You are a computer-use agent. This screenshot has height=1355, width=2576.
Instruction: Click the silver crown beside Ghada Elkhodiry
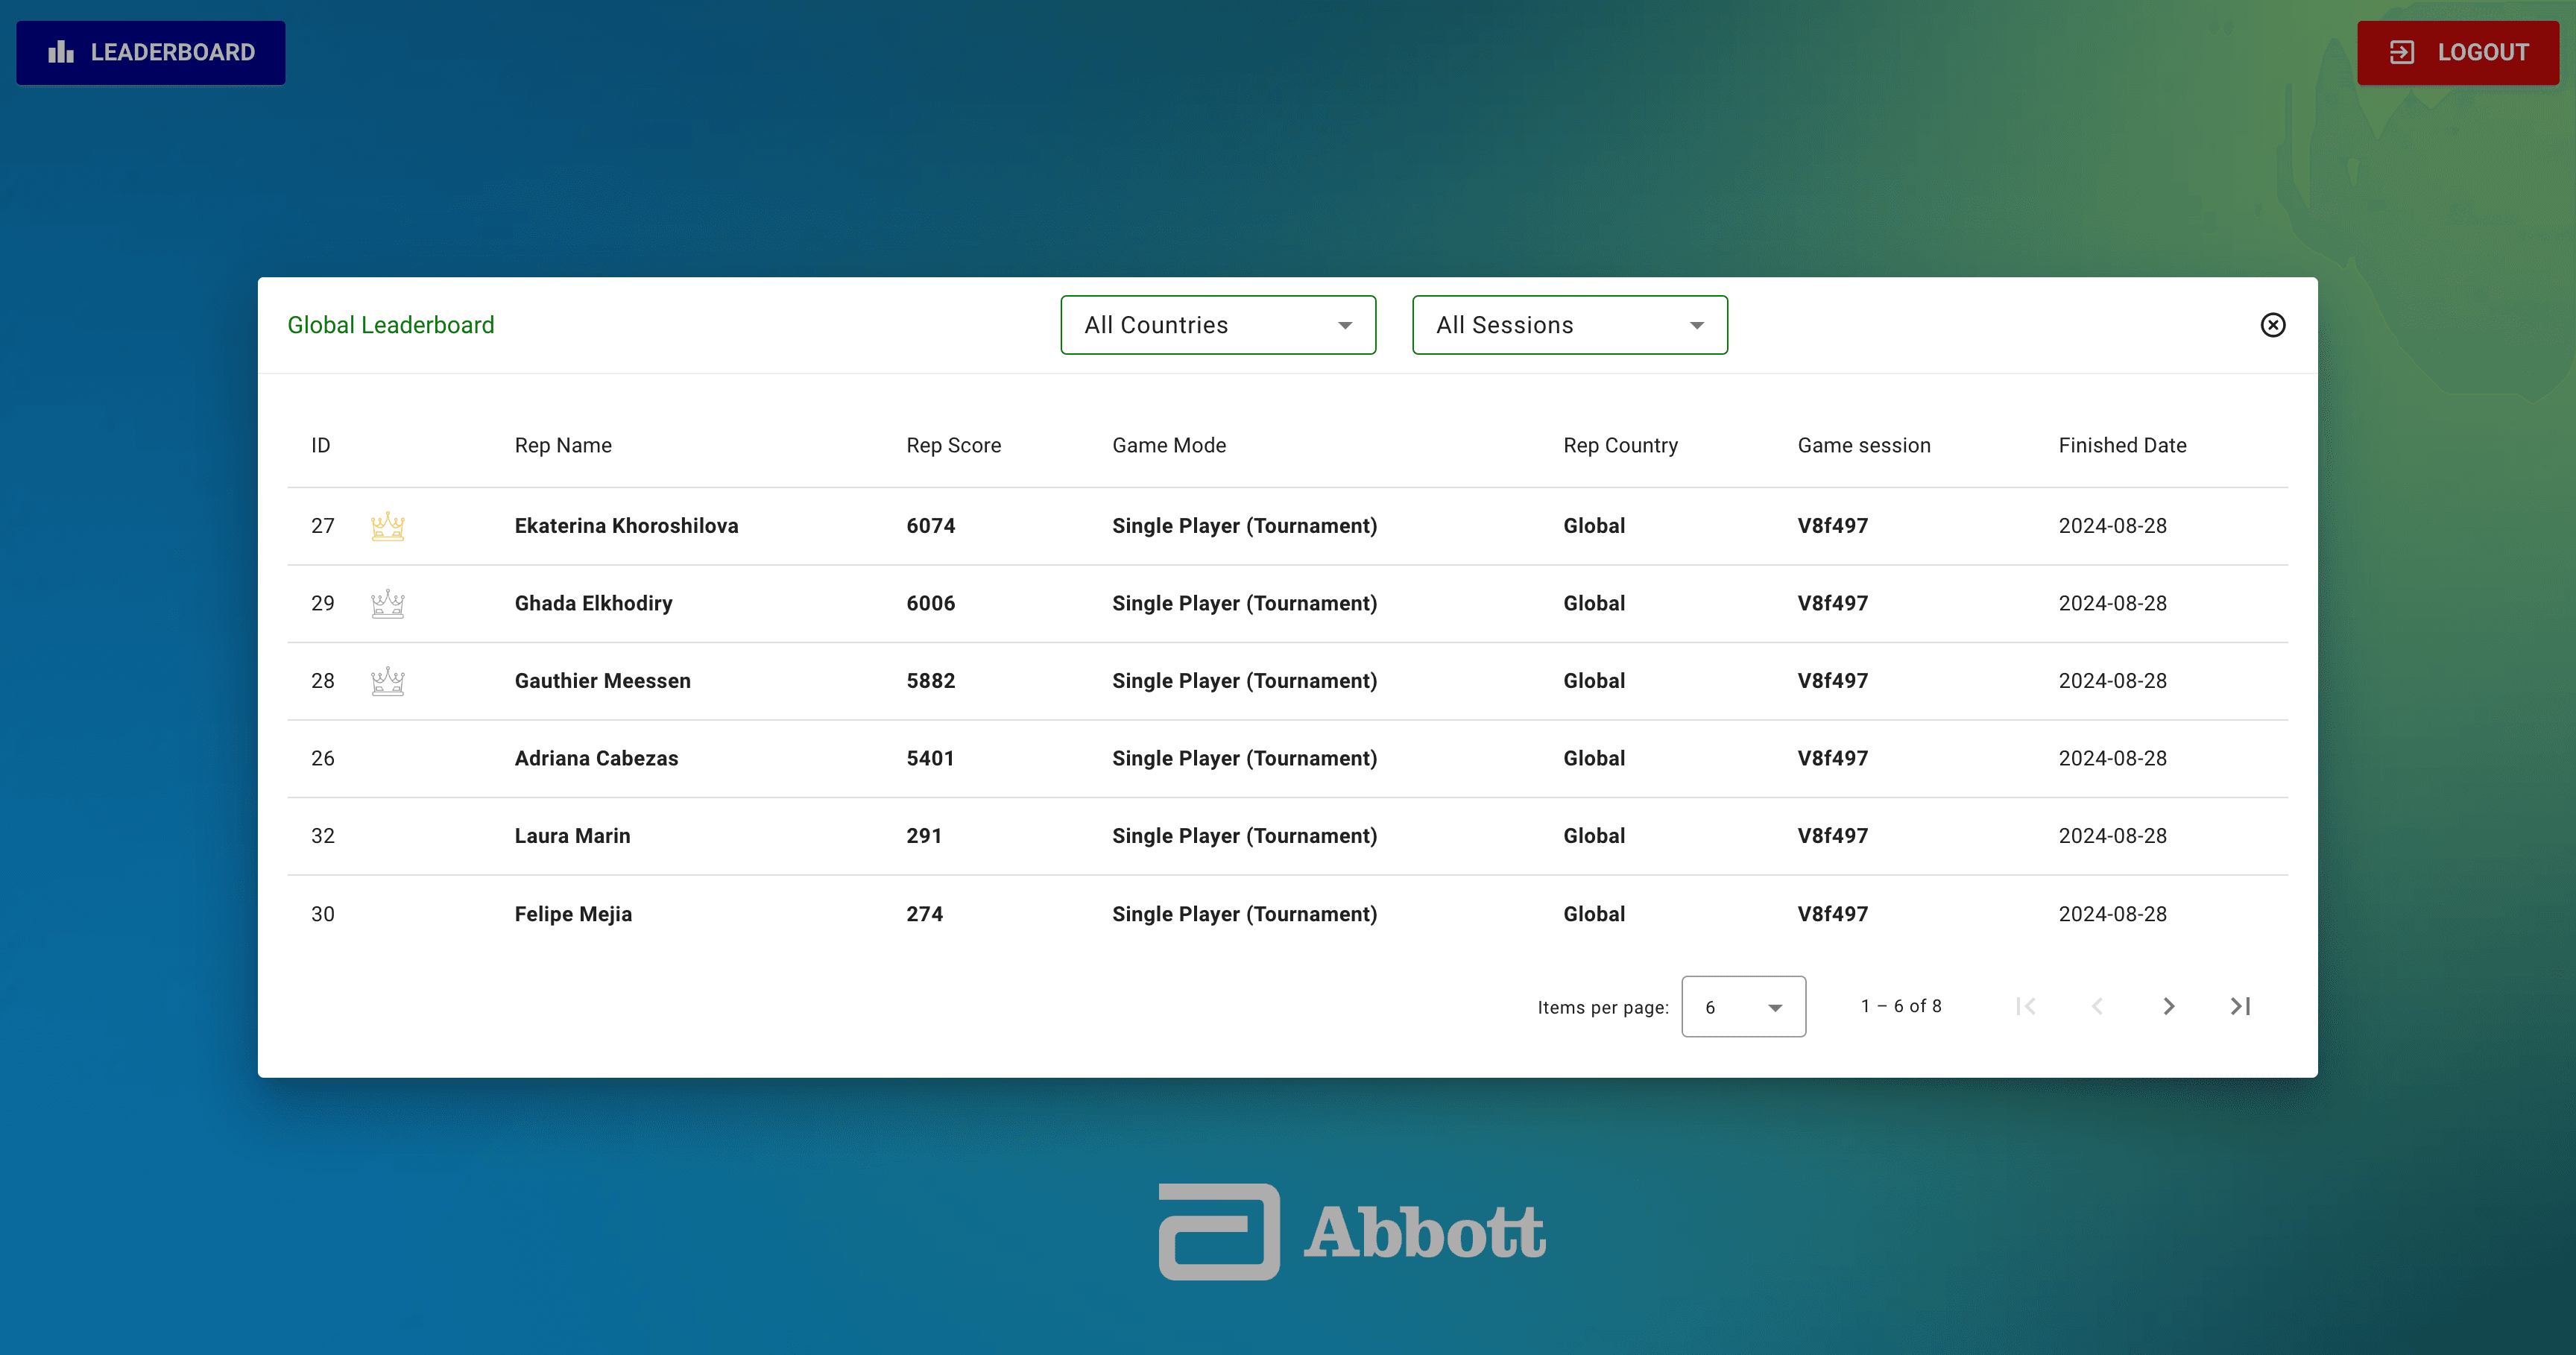pos(387,604)
